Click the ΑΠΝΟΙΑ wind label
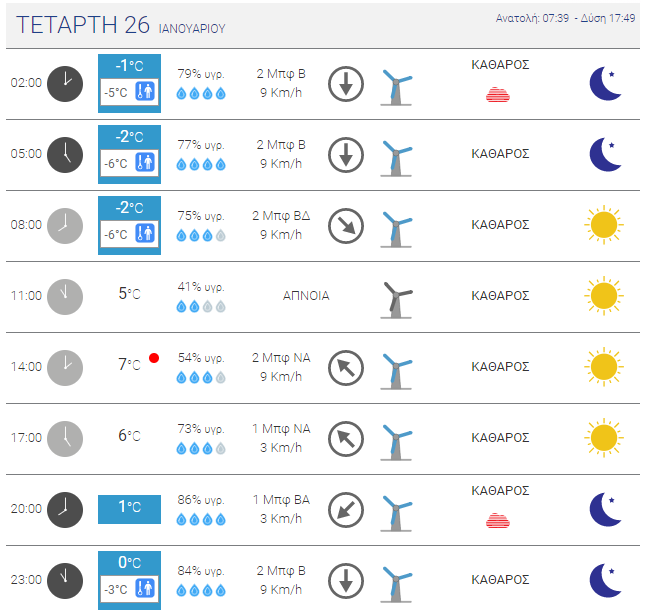 pos(306,296)
